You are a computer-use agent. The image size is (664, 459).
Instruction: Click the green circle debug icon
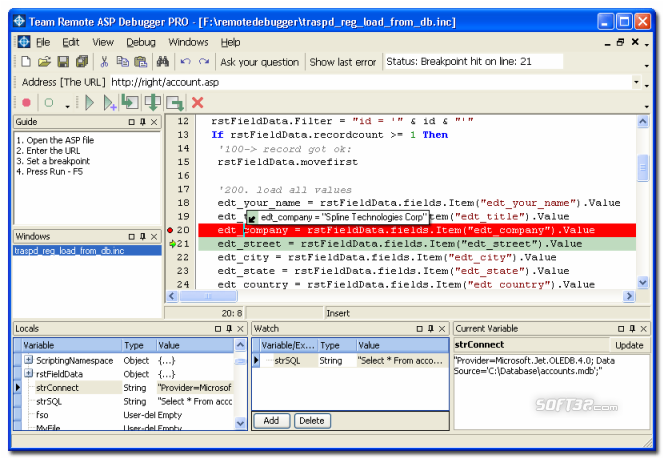click(49, 102)
